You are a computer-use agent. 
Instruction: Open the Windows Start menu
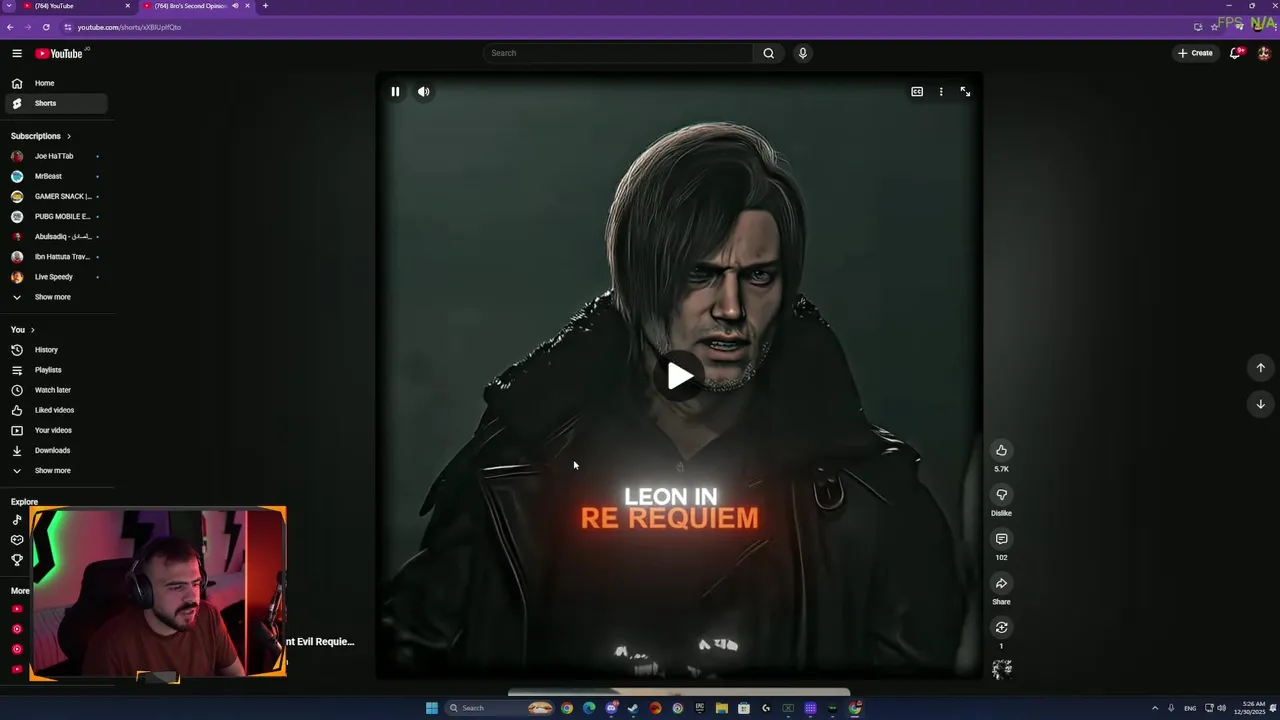(431, 708)
